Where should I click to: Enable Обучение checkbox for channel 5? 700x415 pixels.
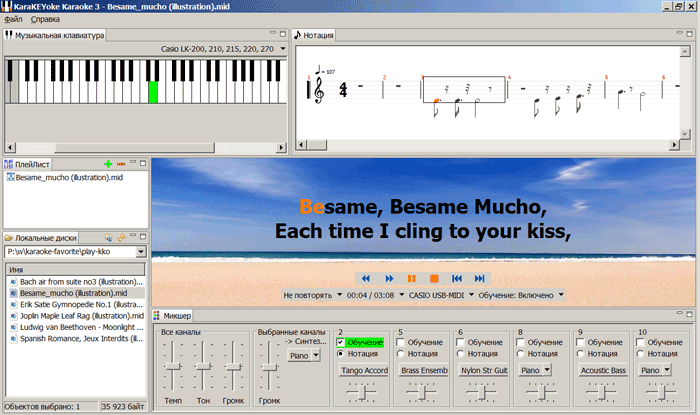[400, 342]
